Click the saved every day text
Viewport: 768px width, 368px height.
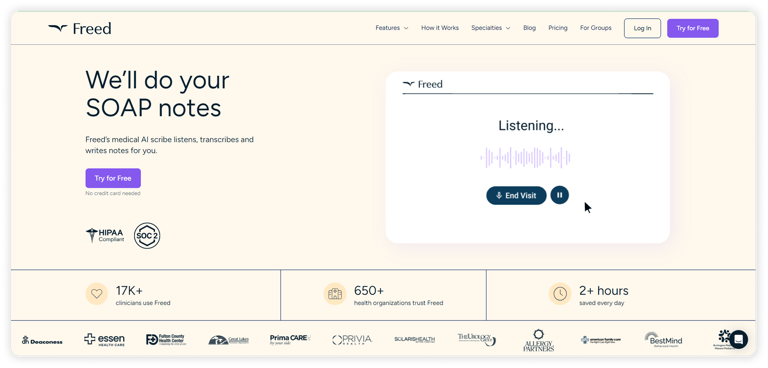(601, 303)
